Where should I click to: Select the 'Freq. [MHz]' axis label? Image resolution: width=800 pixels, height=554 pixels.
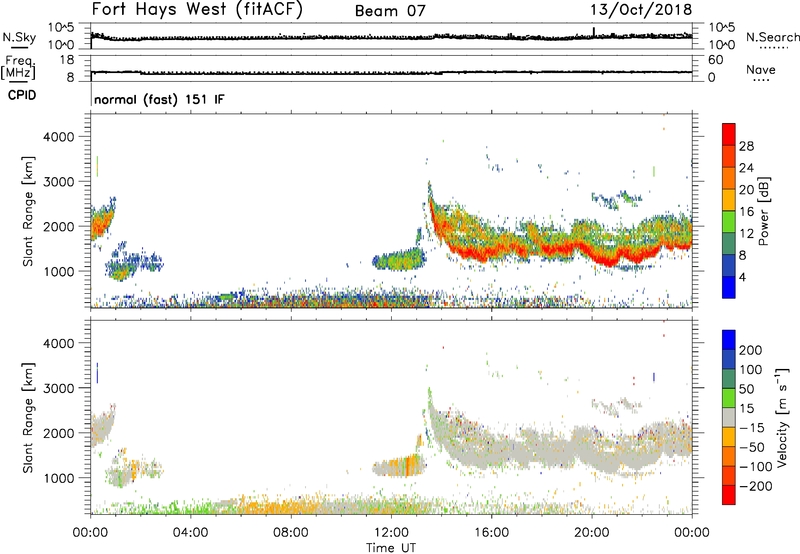coord(19,68)
